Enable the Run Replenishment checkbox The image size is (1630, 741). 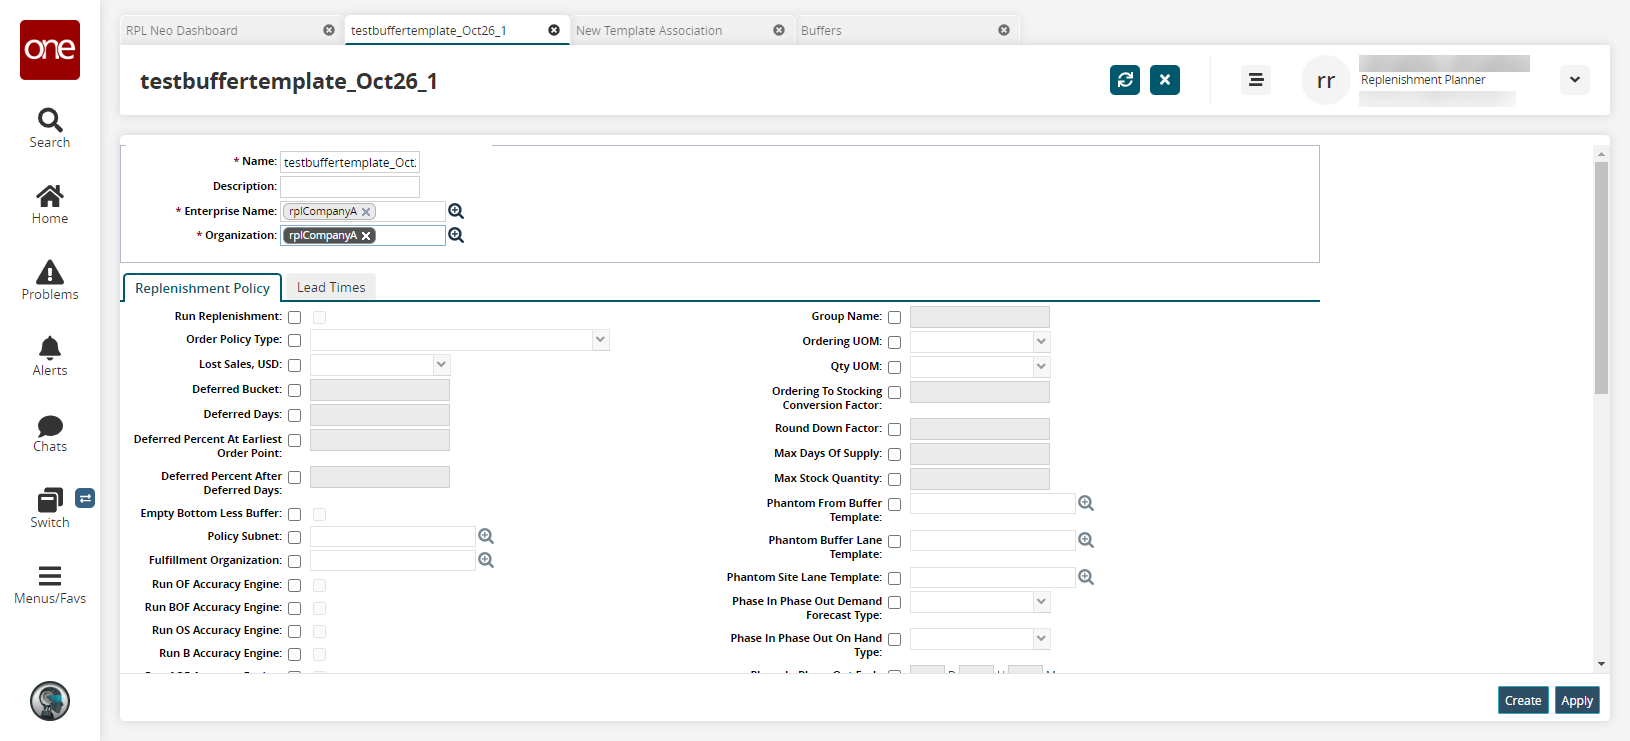click(x=295, y=318)
